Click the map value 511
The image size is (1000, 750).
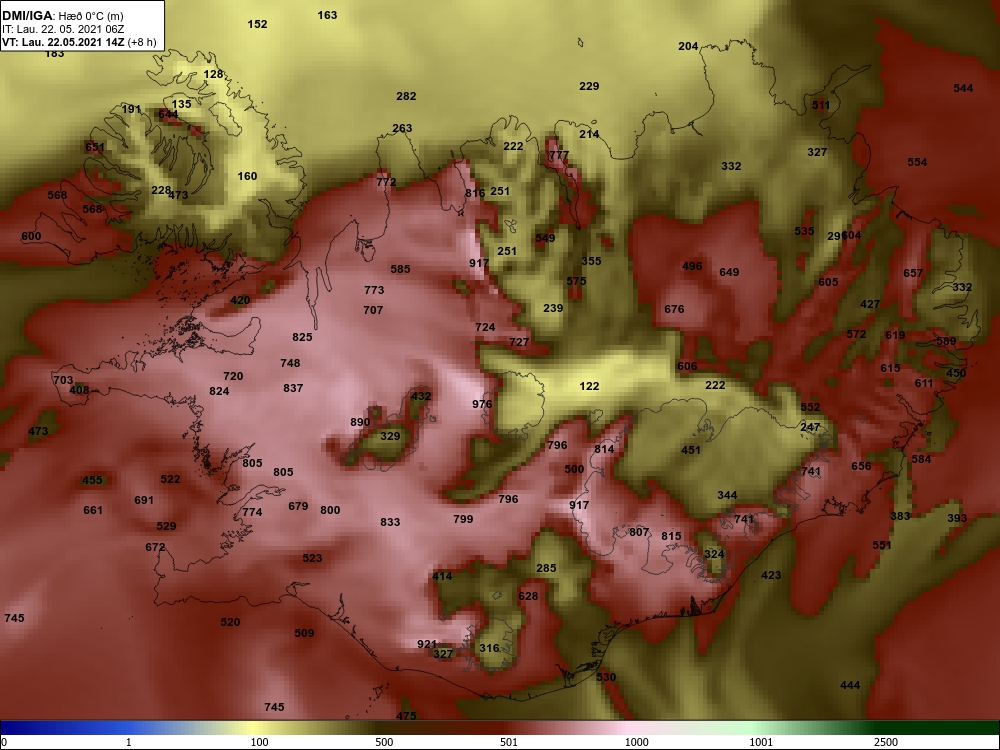821,105
